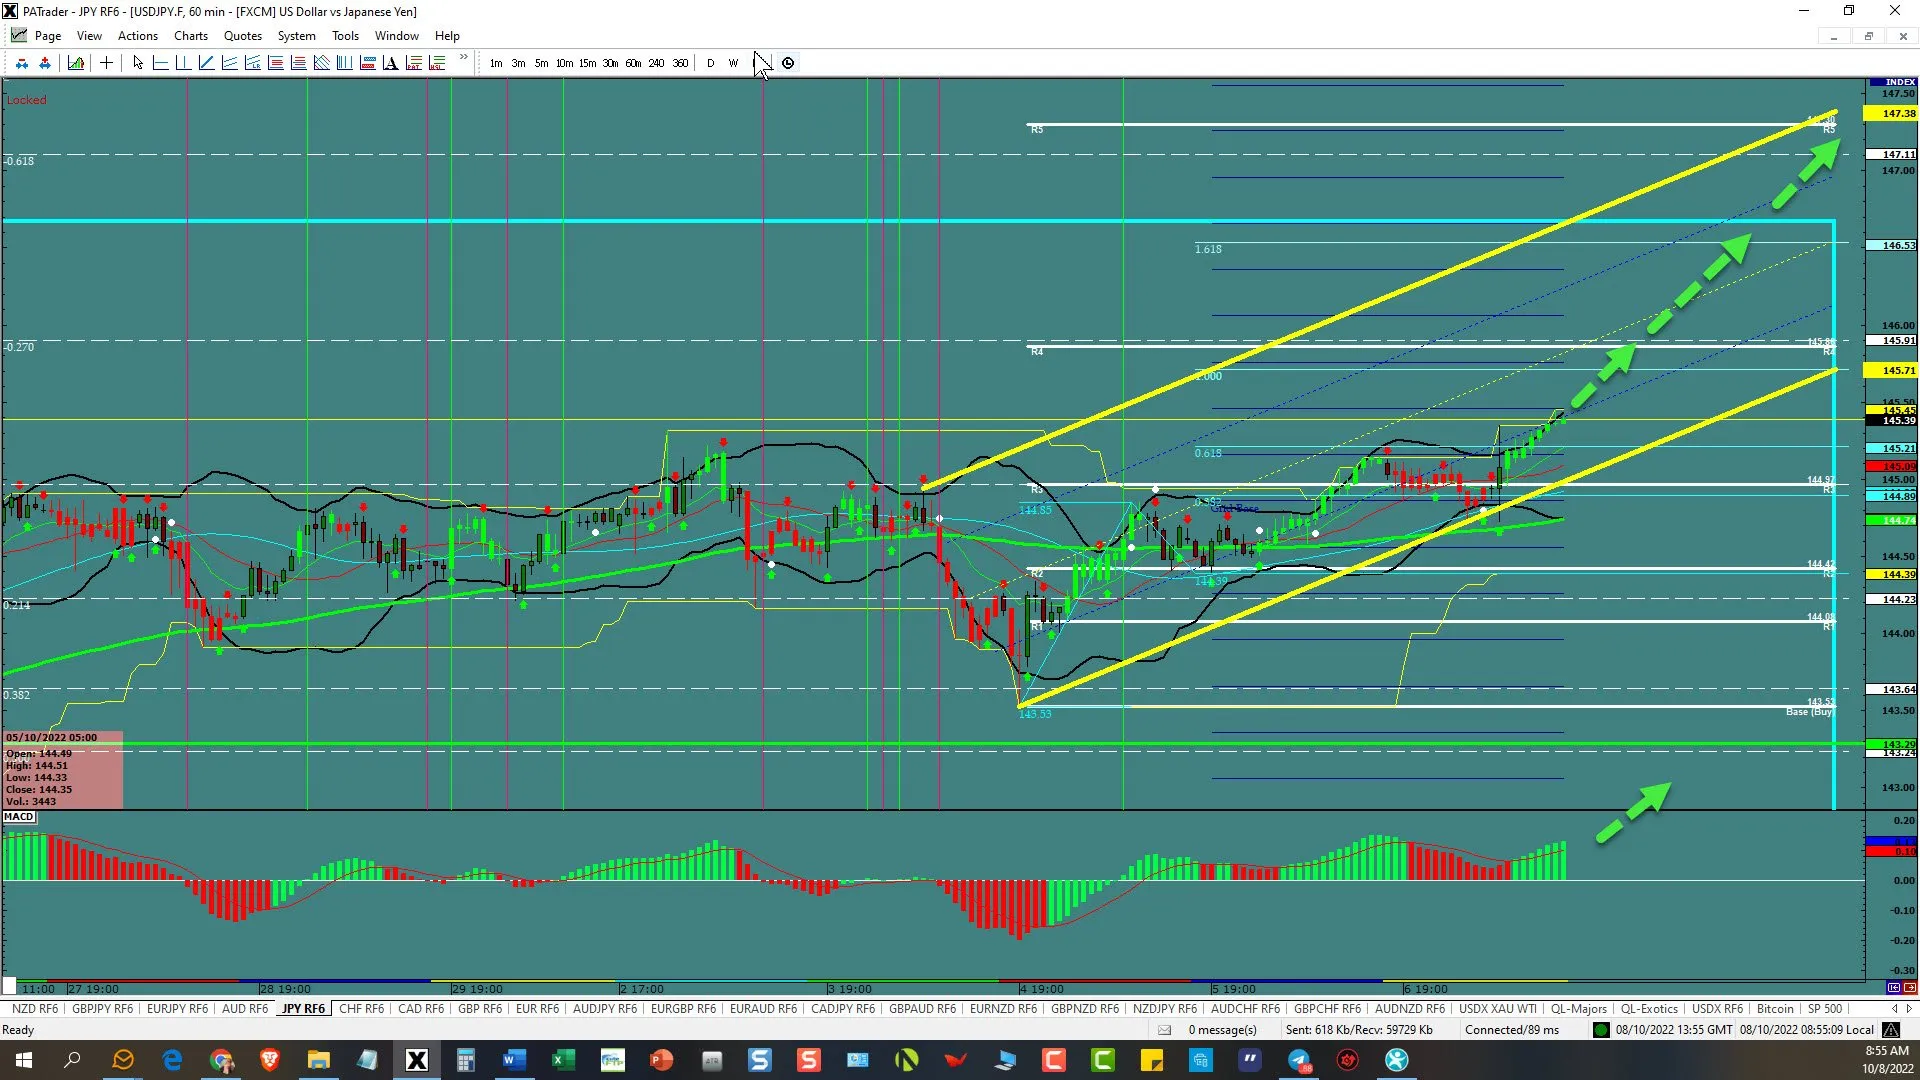Switch to 240 minute timeframe
The width and height of the screenshot is (1920, 1080).
click(x=656, y=63)
